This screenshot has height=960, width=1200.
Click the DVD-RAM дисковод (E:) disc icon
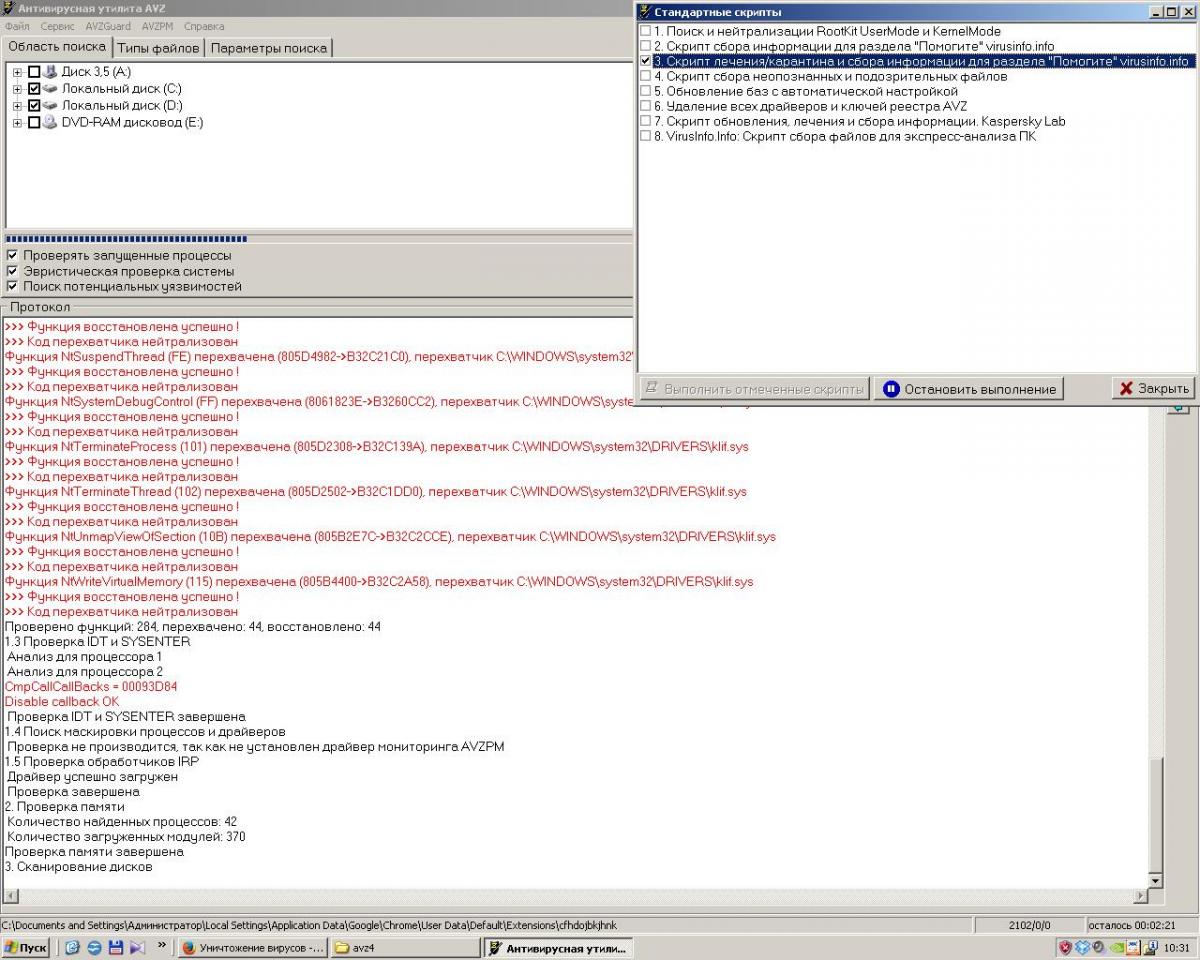coord(50,122)
